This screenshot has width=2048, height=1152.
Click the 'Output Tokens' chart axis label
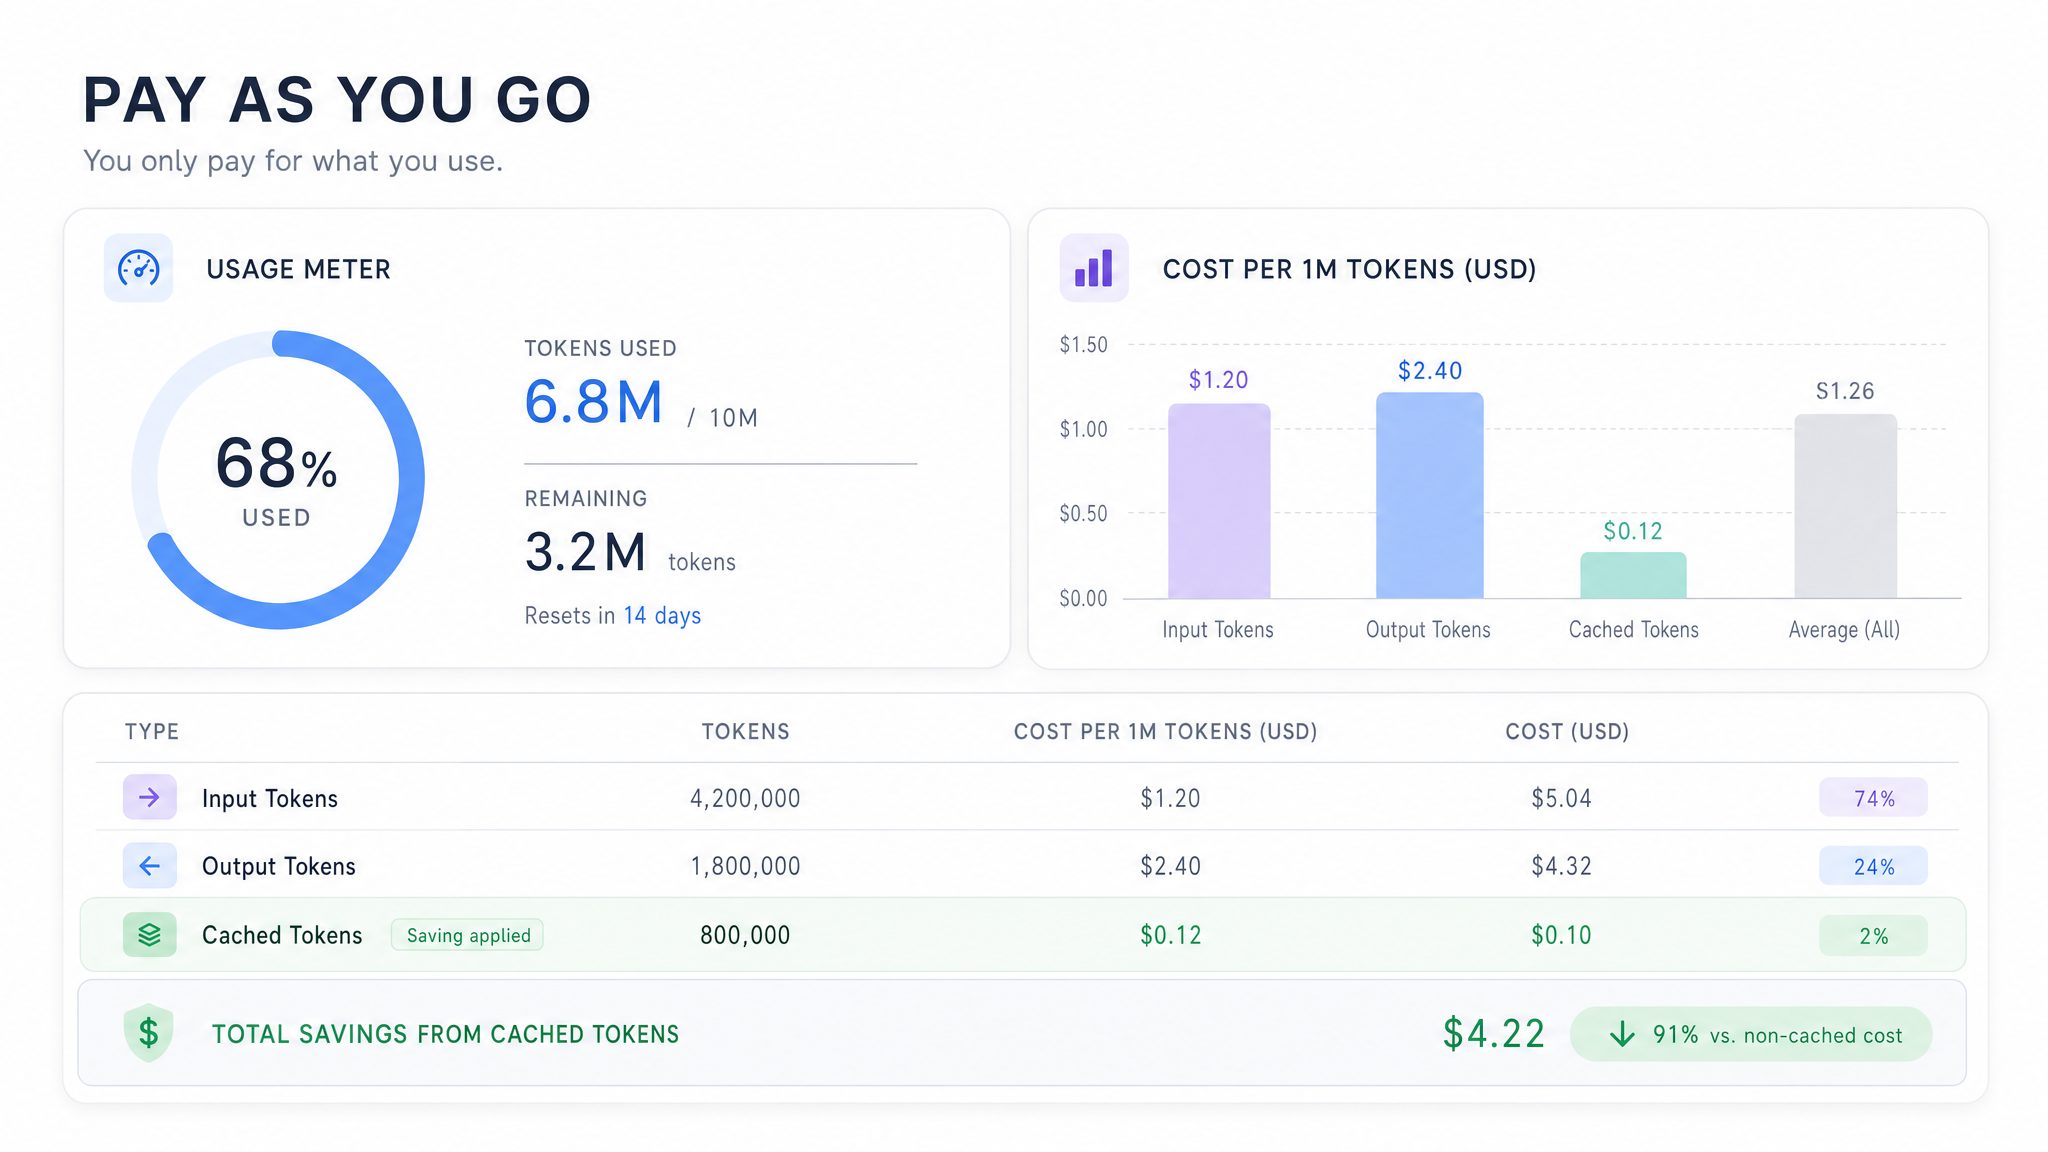tap(1428, 629)
